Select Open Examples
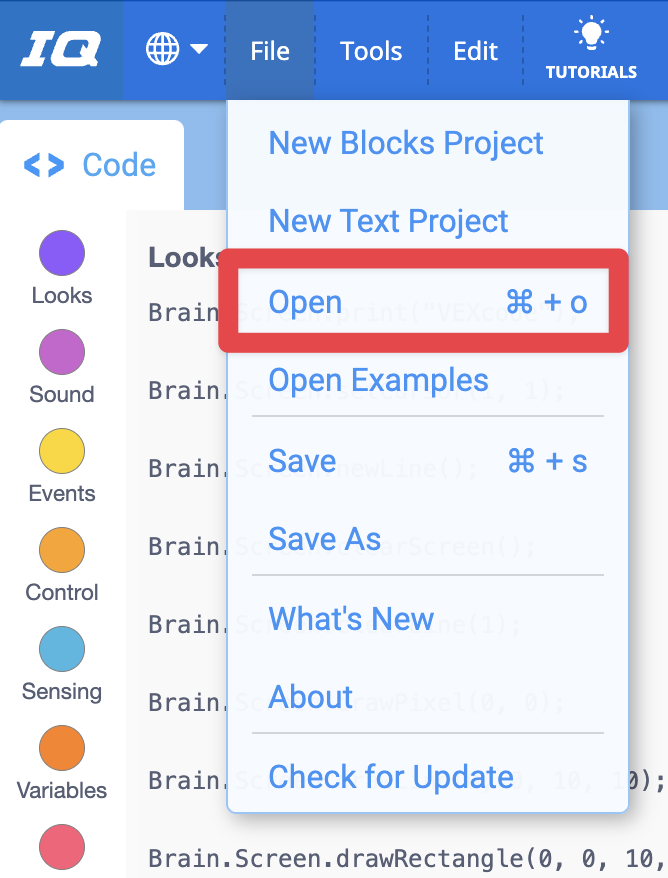This screenshot has height=878, width=668. (379, 381)
